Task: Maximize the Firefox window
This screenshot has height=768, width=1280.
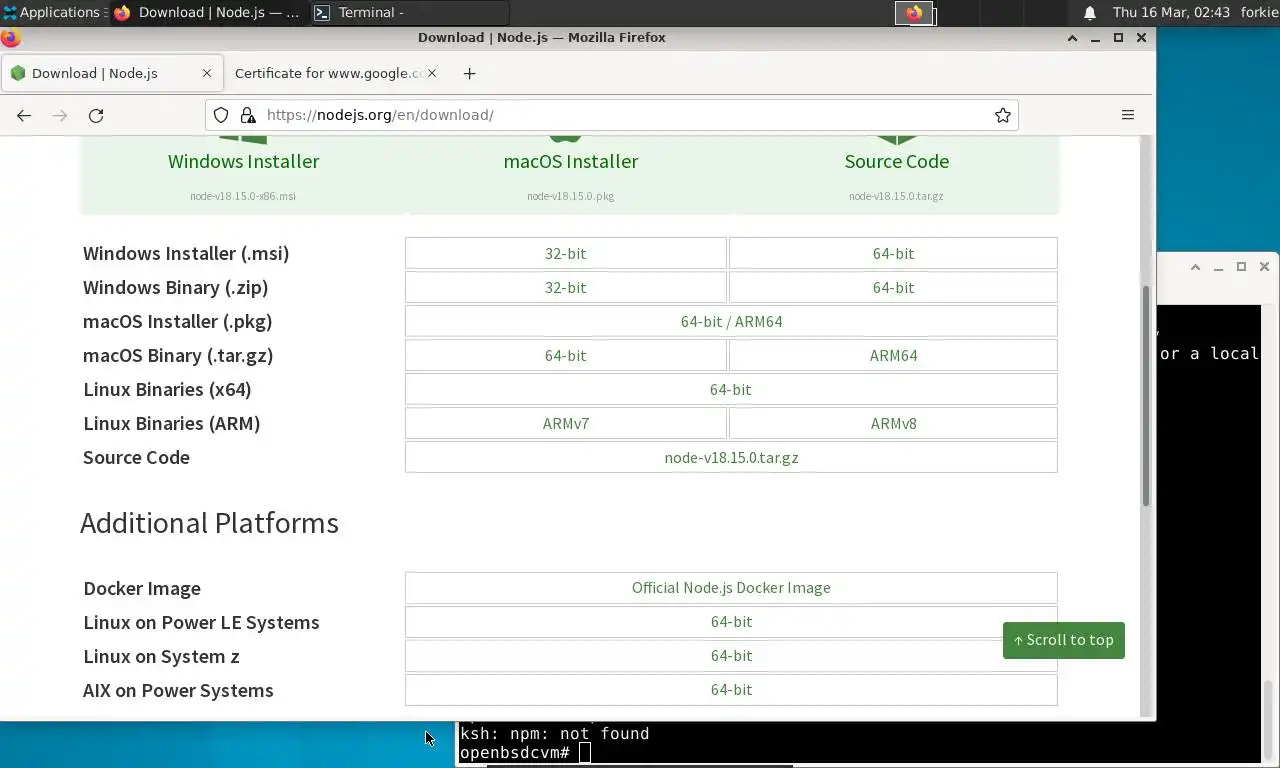Action: coord(1118,38)
